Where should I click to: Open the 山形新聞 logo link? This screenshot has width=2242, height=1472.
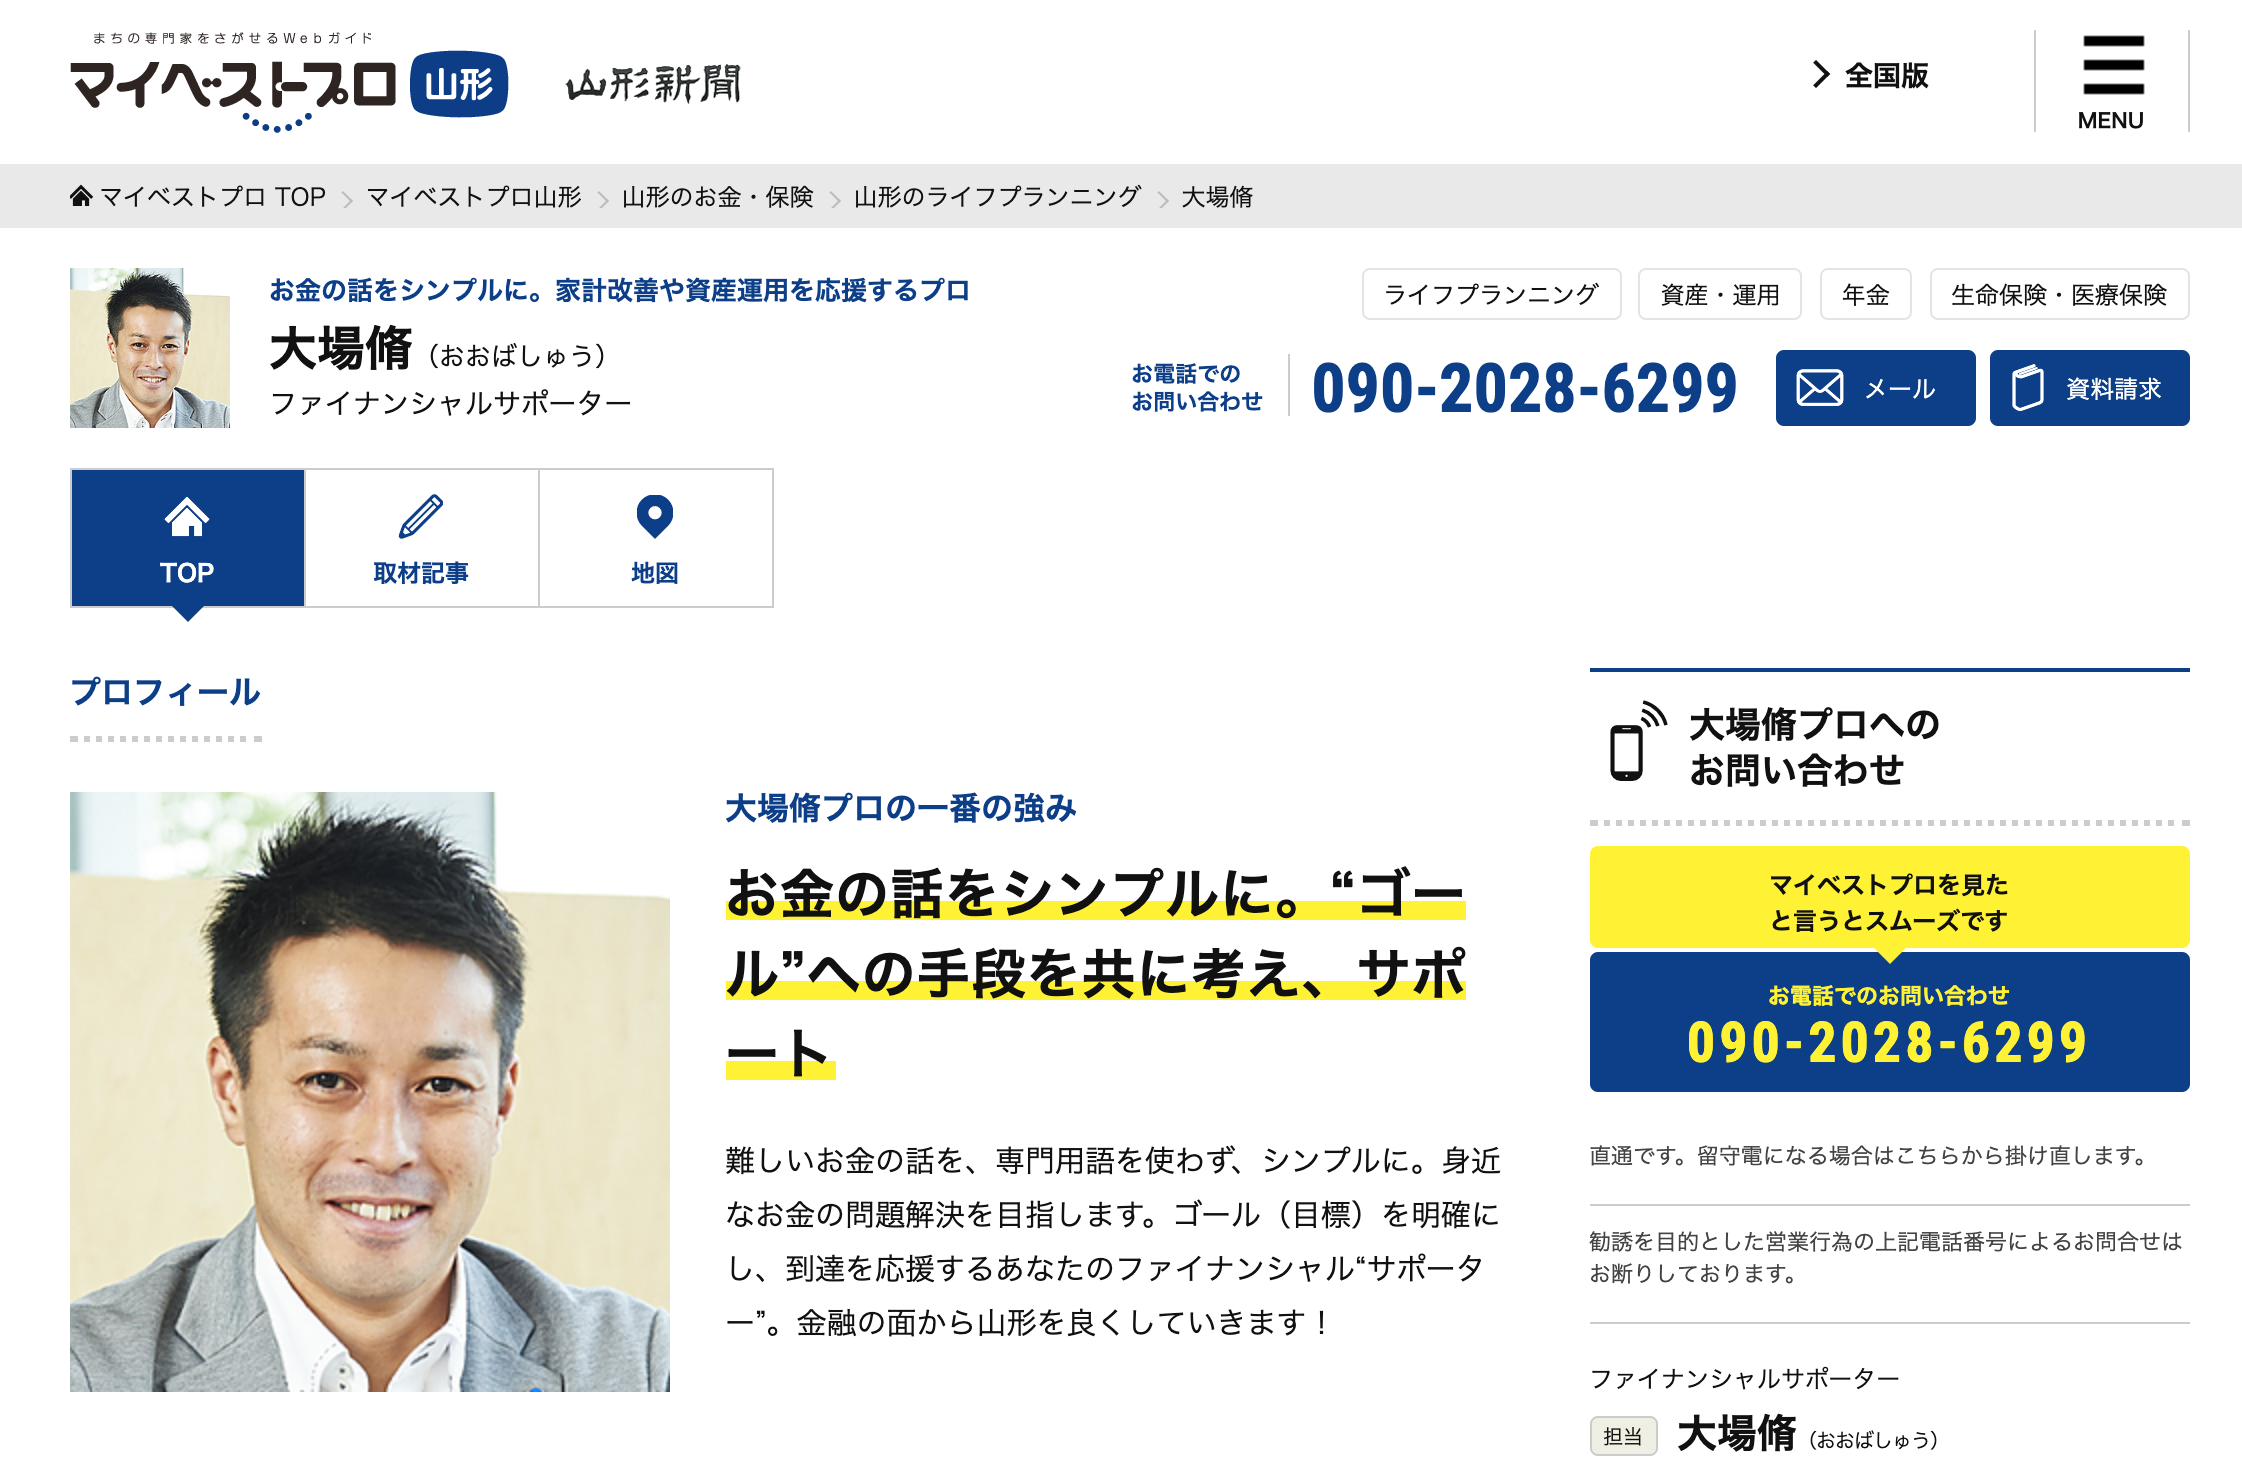[x=654, y=84]
